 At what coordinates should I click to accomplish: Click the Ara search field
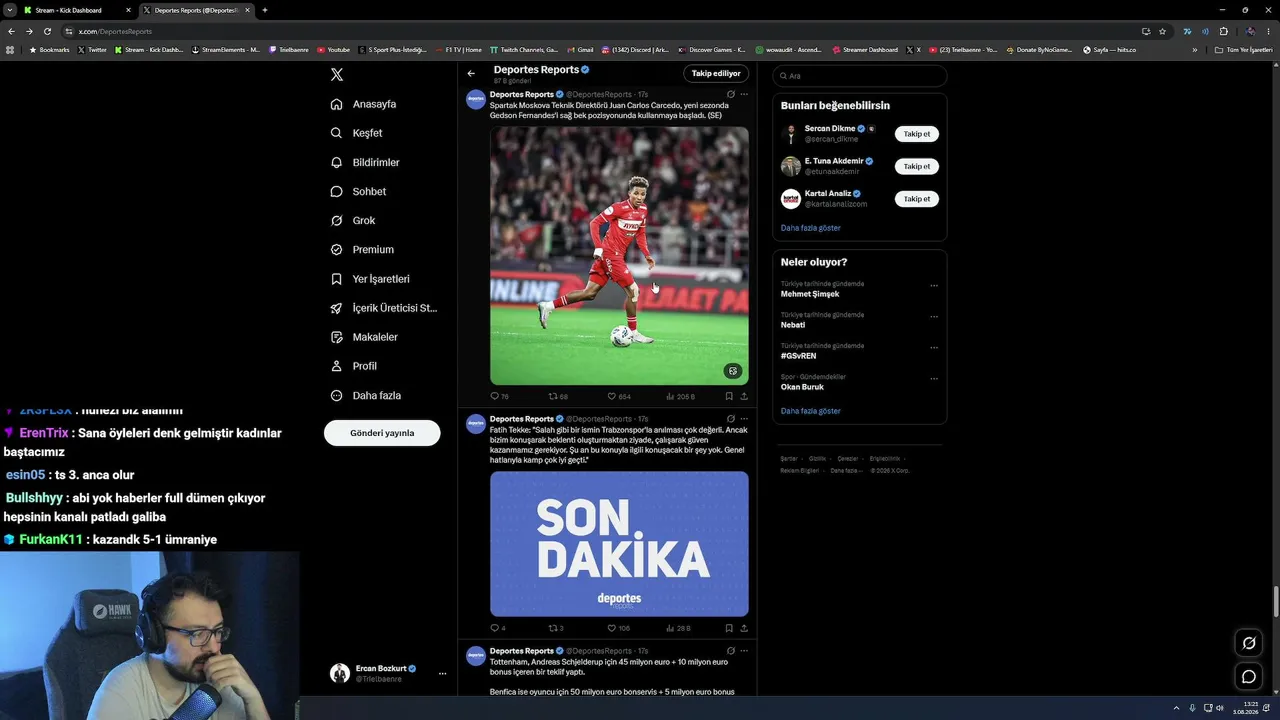859,76
